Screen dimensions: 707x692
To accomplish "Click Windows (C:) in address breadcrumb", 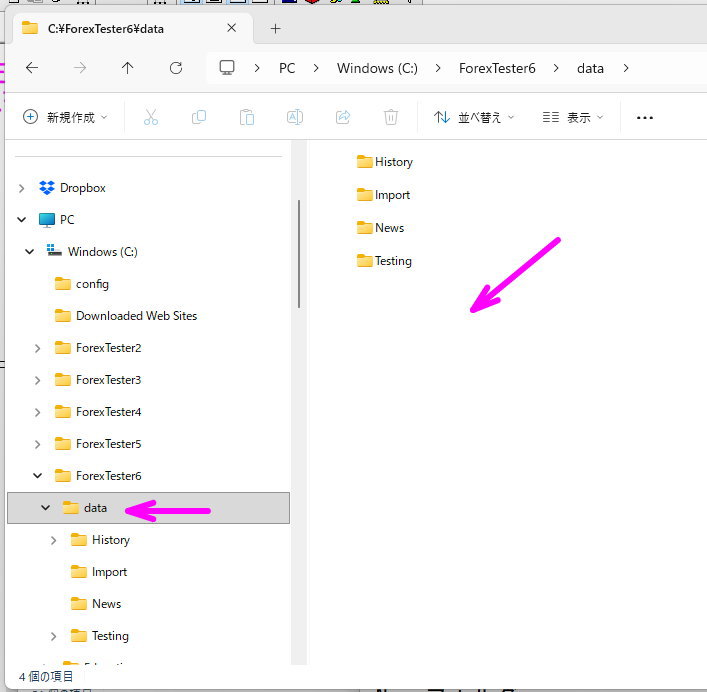I will (377, 68).
